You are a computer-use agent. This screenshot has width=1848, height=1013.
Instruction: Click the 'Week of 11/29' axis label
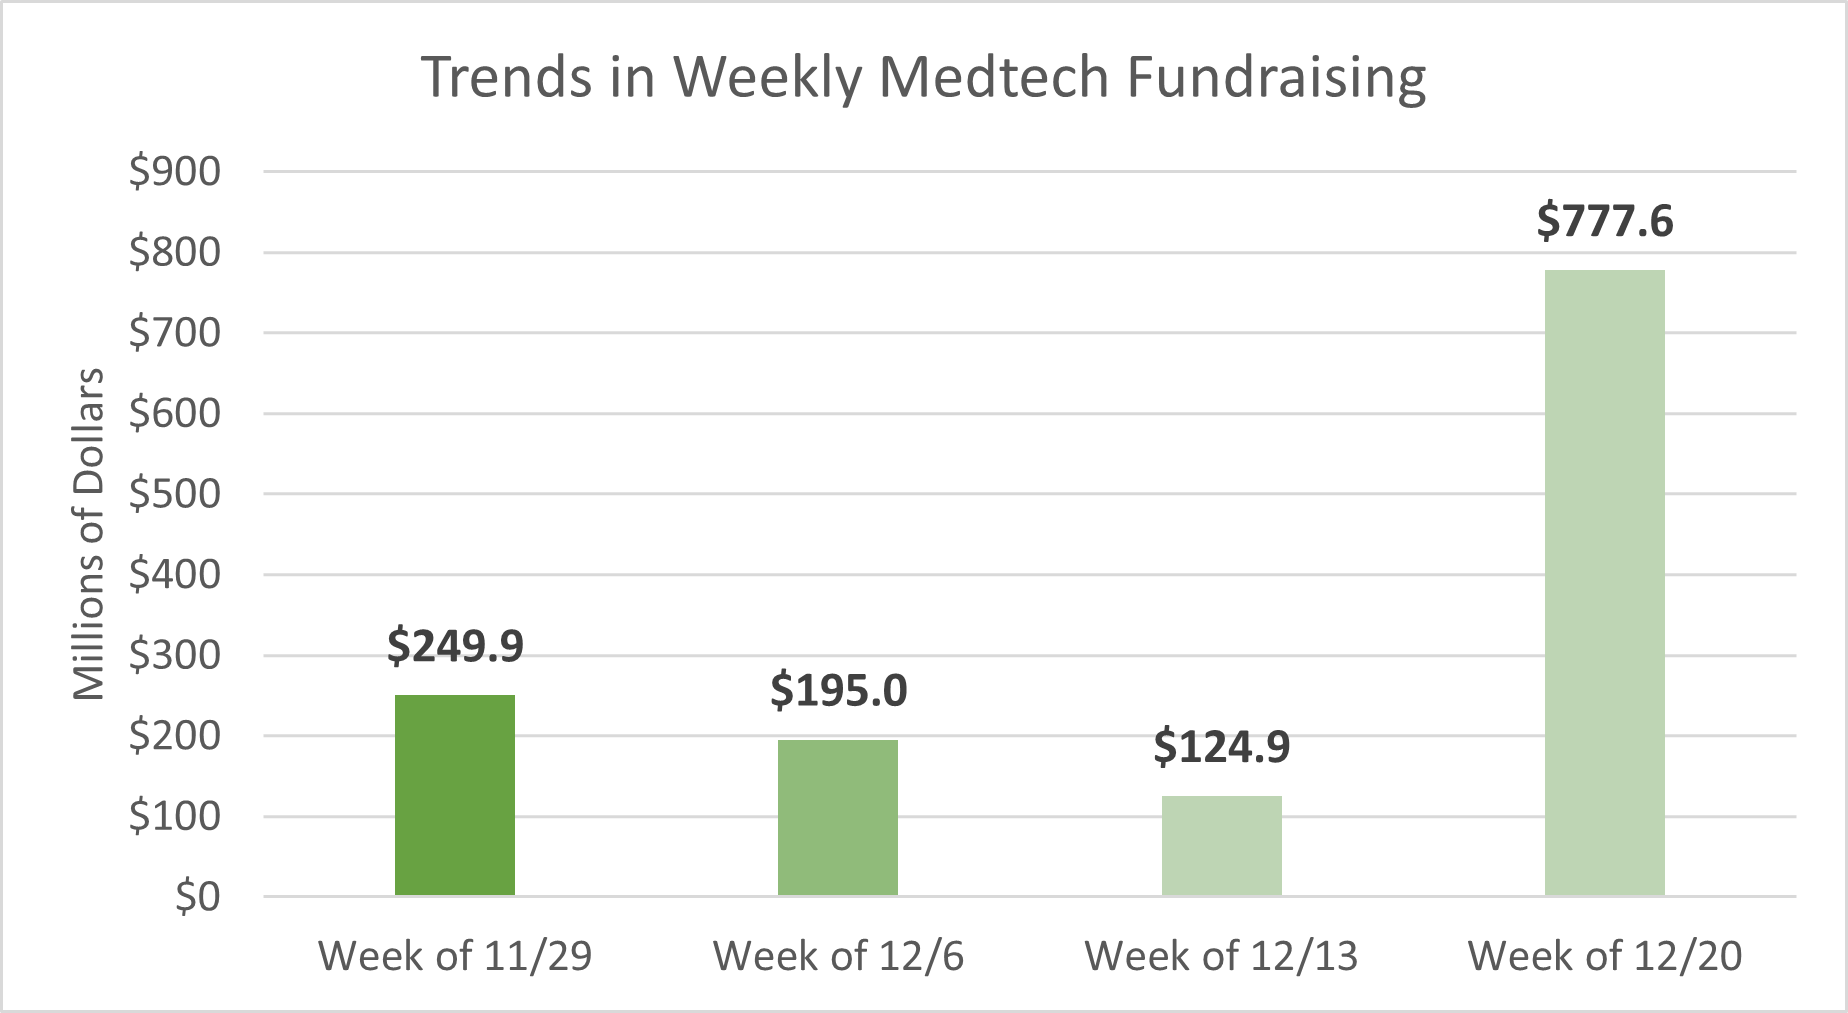pyautogui.click(x=455, y=956)
